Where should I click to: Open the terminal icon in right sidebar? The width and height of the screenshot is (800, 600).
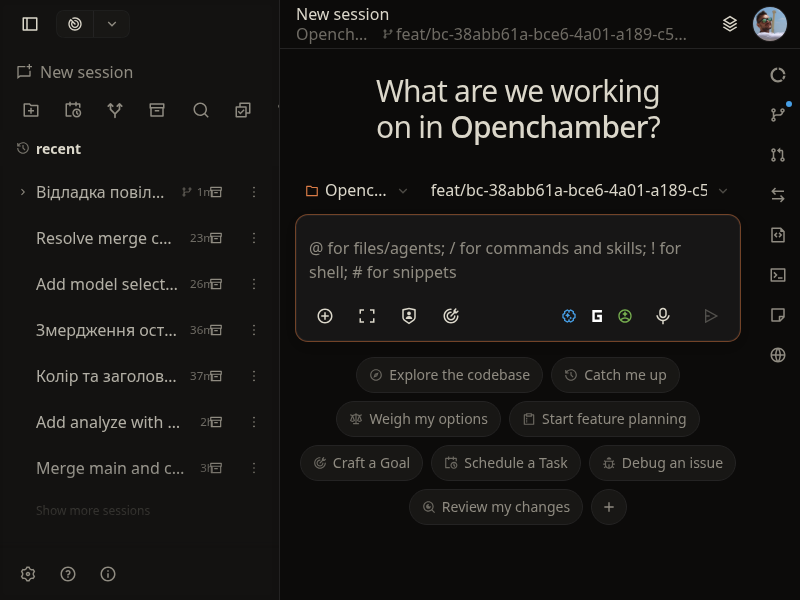click(x=778, y=275)
